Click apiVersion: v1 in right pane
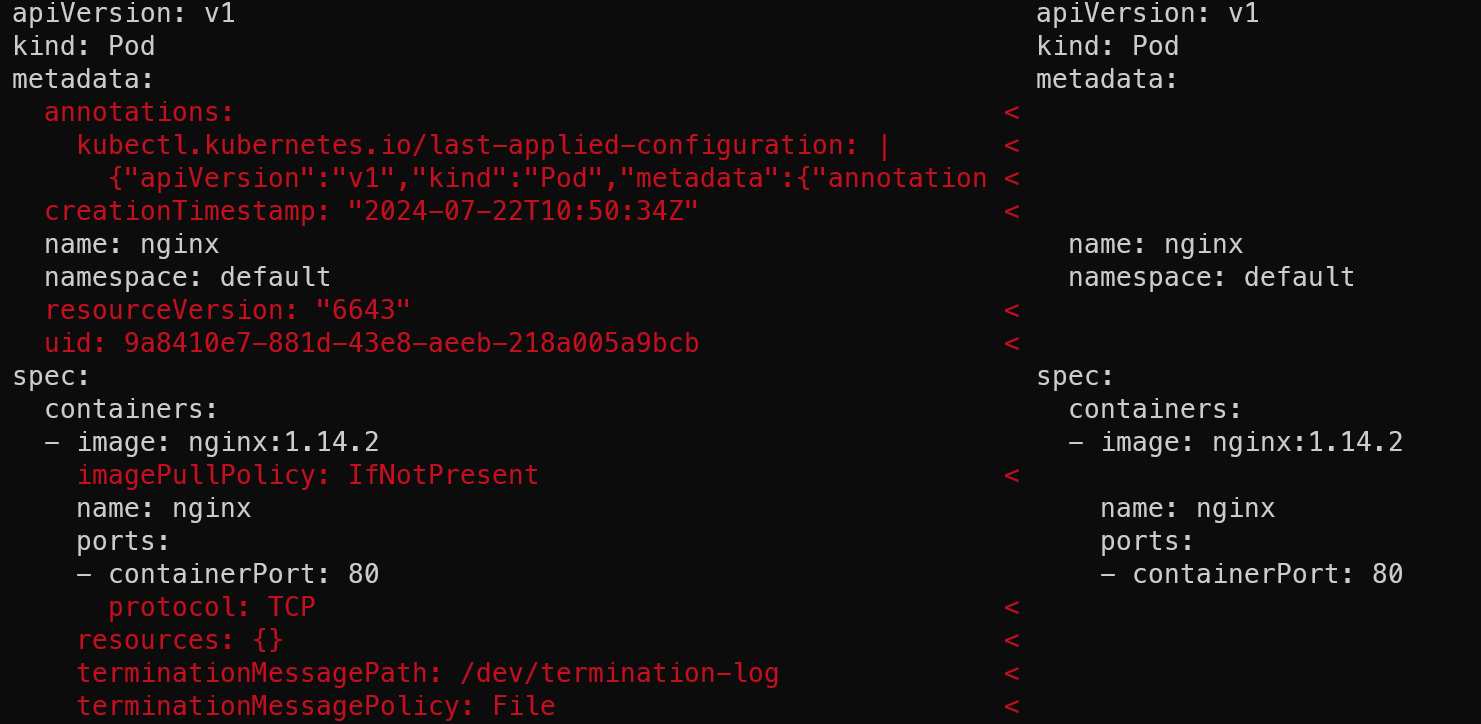1481x724 pixels. click(x=1146, y=14)
